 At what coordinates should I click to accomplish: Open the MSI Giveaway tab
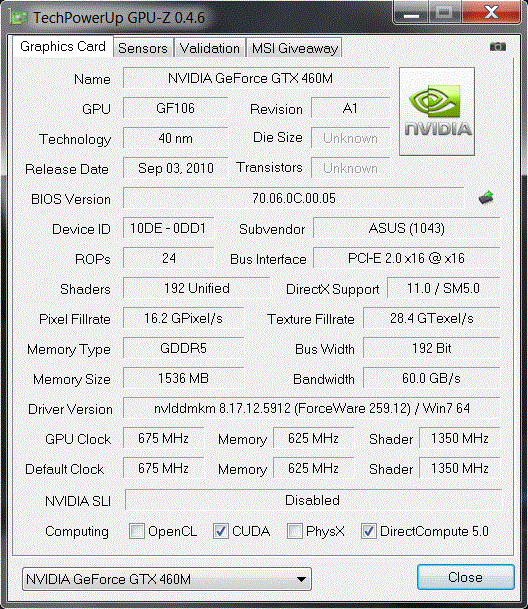294,48
